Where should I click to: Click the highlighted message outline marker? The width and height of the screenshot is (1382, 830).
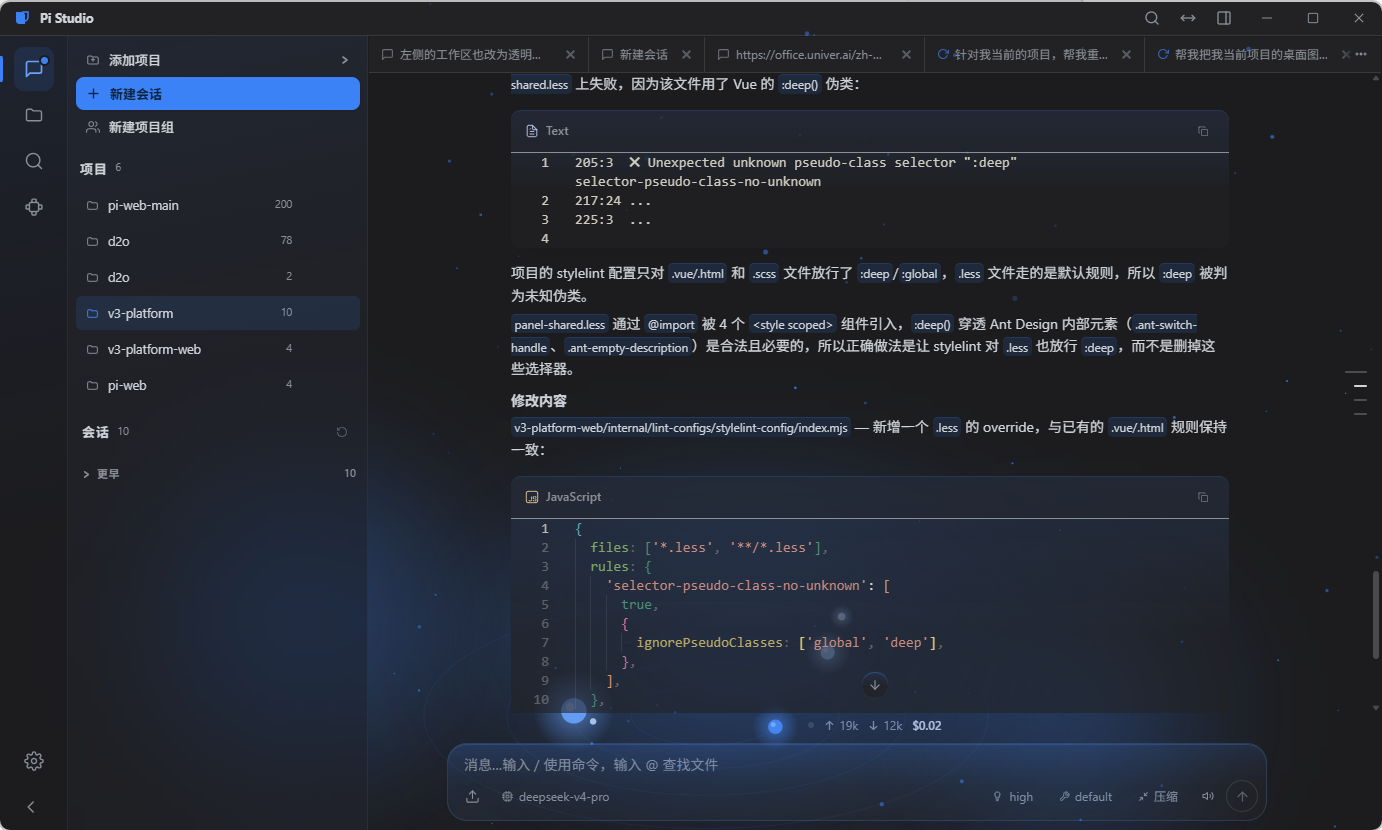(x=1360, y=385)
